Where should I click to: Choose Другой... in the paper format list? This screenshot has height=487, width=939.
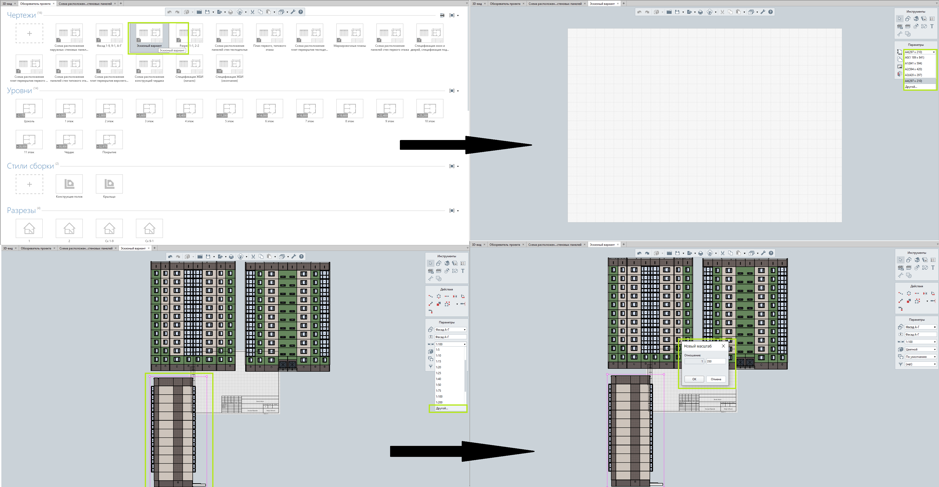click(911, 87)
